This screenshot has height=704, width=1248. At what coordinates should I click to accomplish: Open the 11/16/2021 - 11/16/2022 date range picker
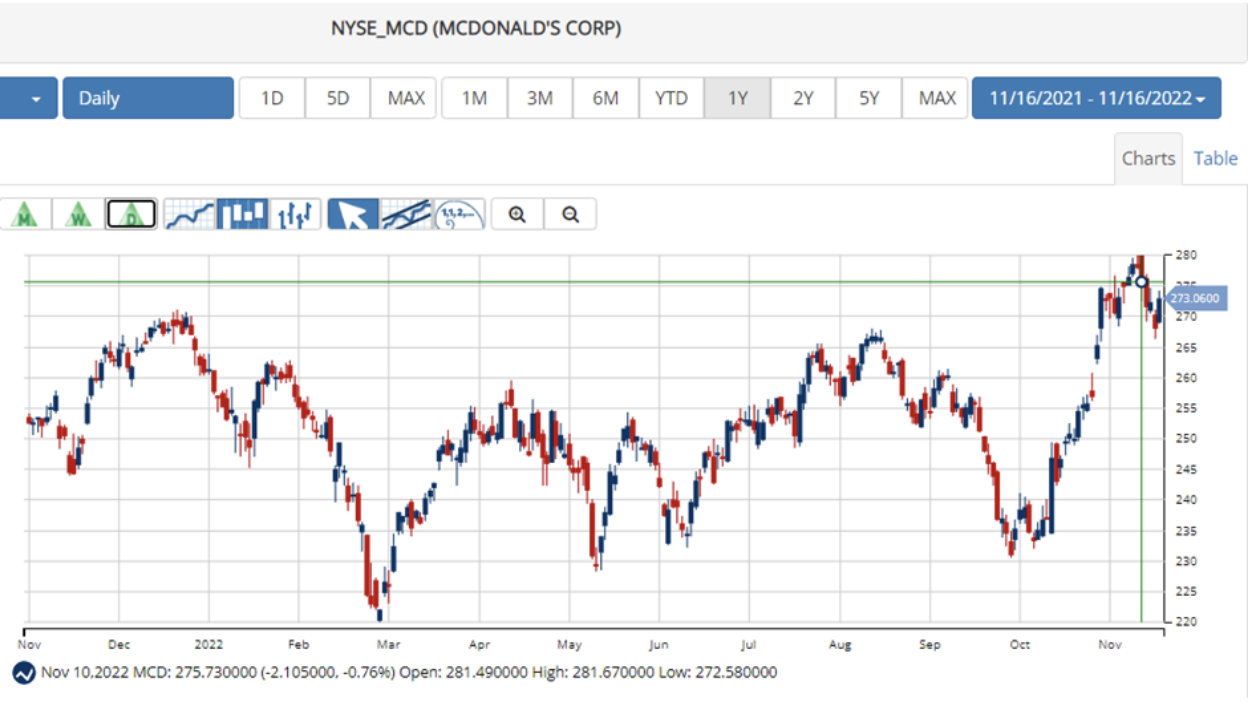1096,98
